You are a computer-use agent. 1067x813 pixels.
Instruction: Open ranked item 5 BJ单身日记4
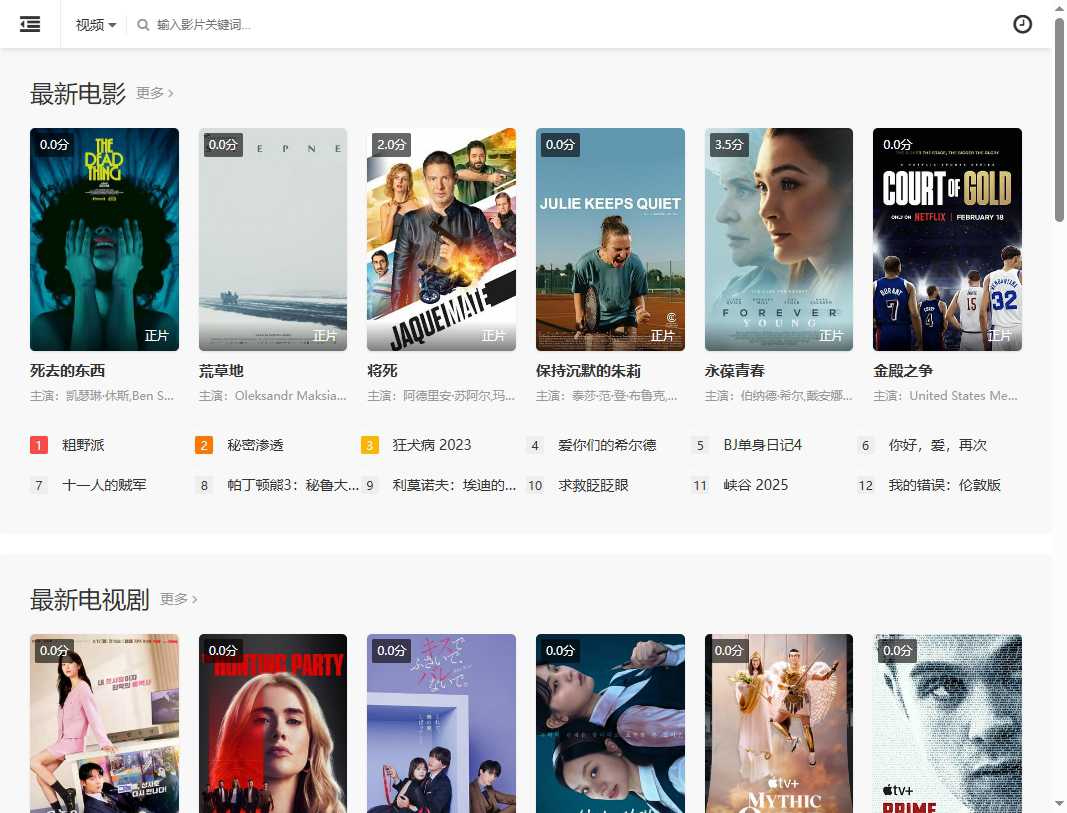[762, 445]
